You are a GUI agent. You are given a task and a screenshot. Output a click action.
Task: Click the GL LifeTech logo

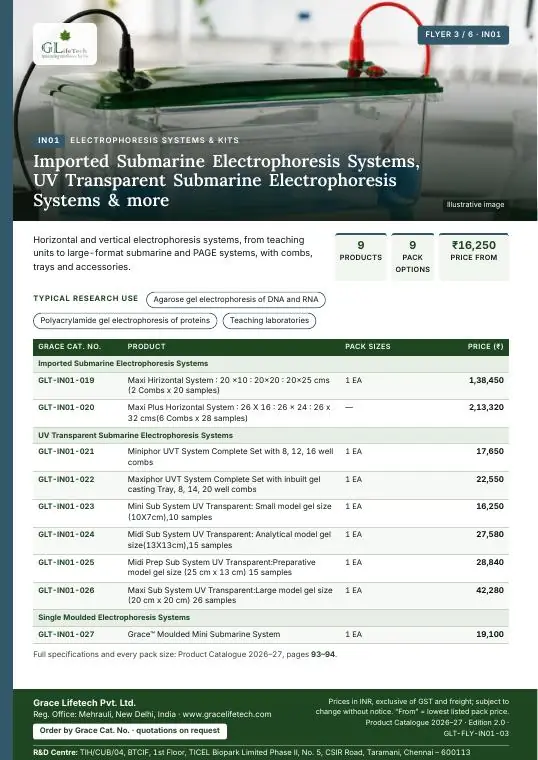pyautogui.click(x=65, y=44)
